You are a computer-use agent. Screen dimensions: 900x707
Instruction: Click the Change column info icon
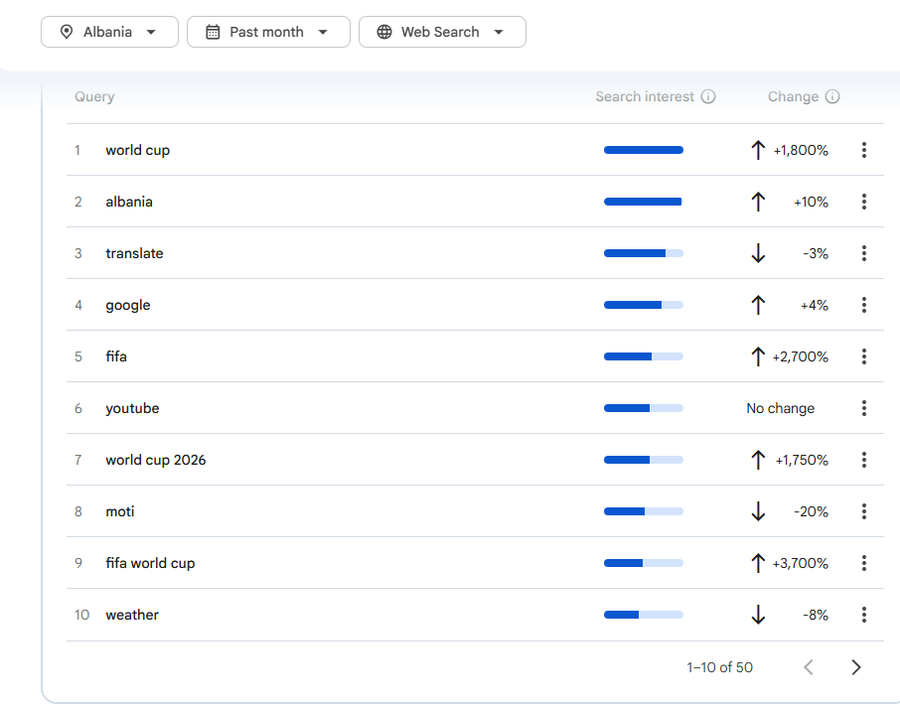(832, 96)
